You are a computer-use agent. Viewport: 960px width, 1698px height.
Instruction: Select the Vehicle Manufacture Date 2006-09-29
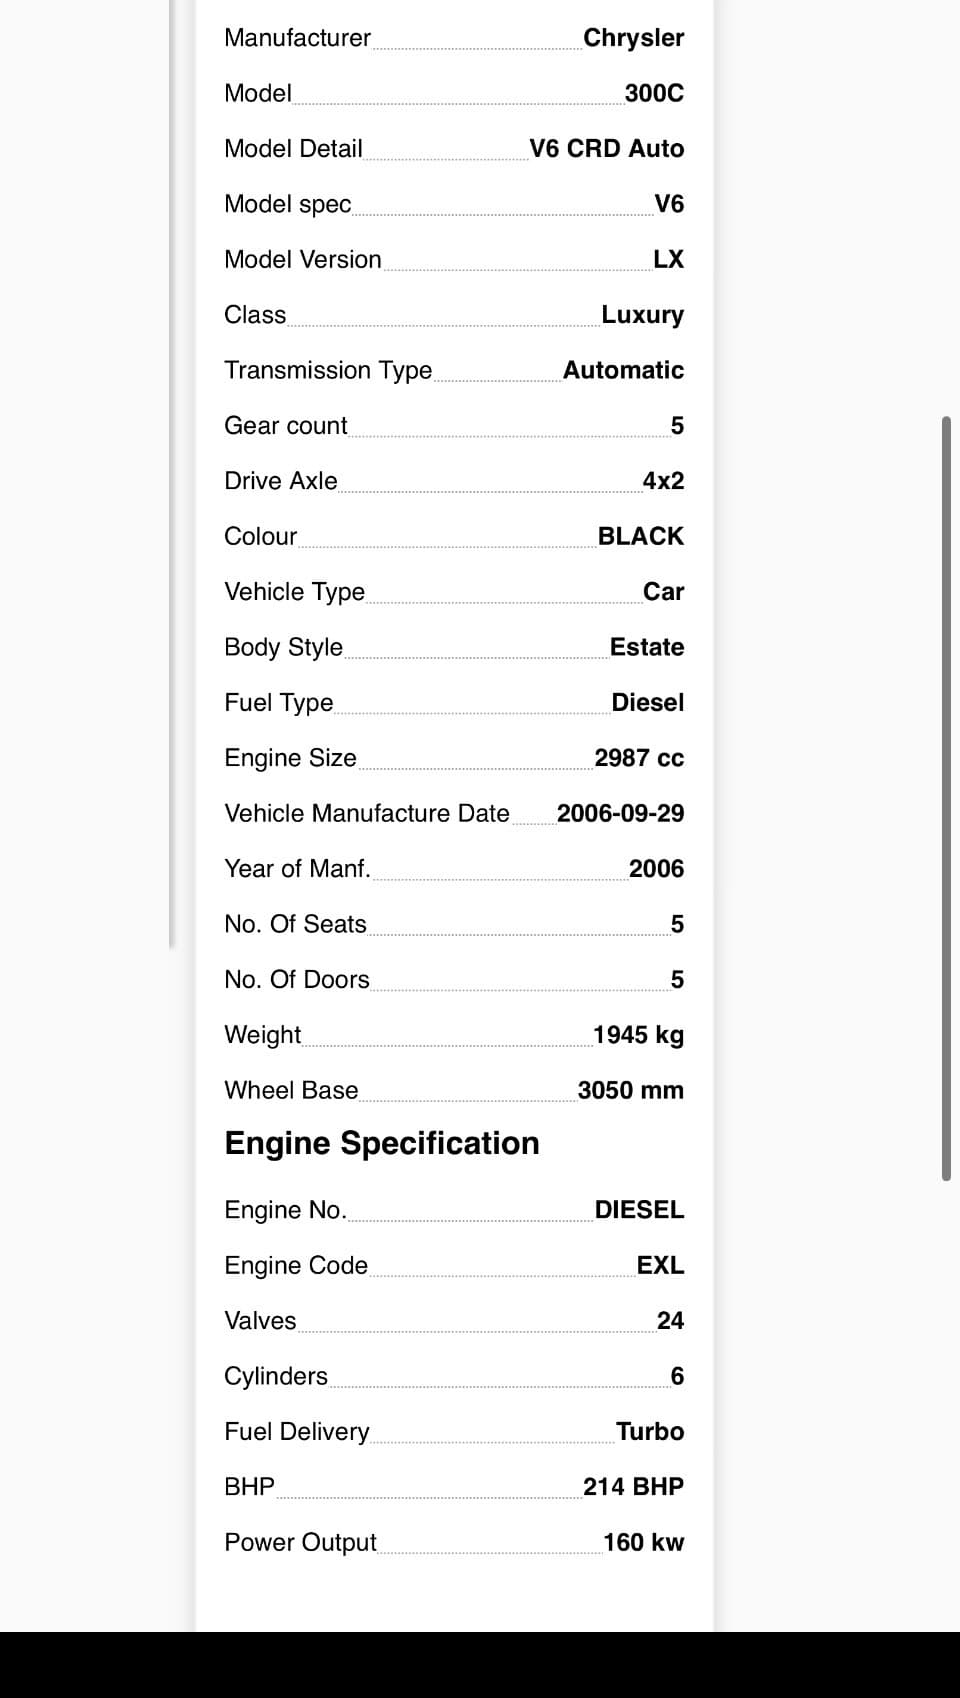click(621, 813)
